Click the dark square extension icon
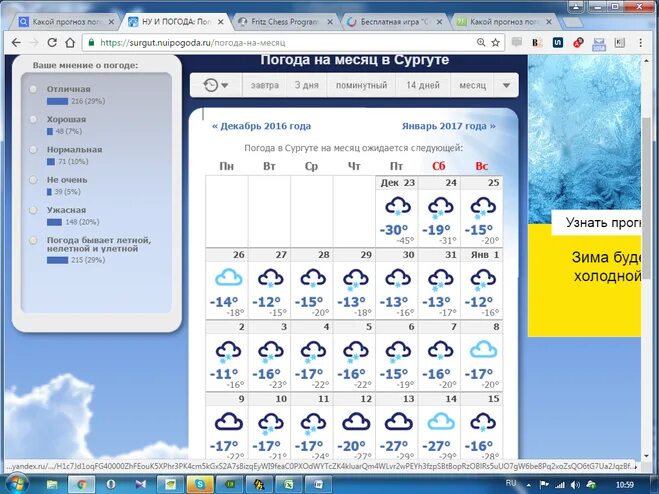The height and width of the screenshot is (494, 659). coord(558,42)
